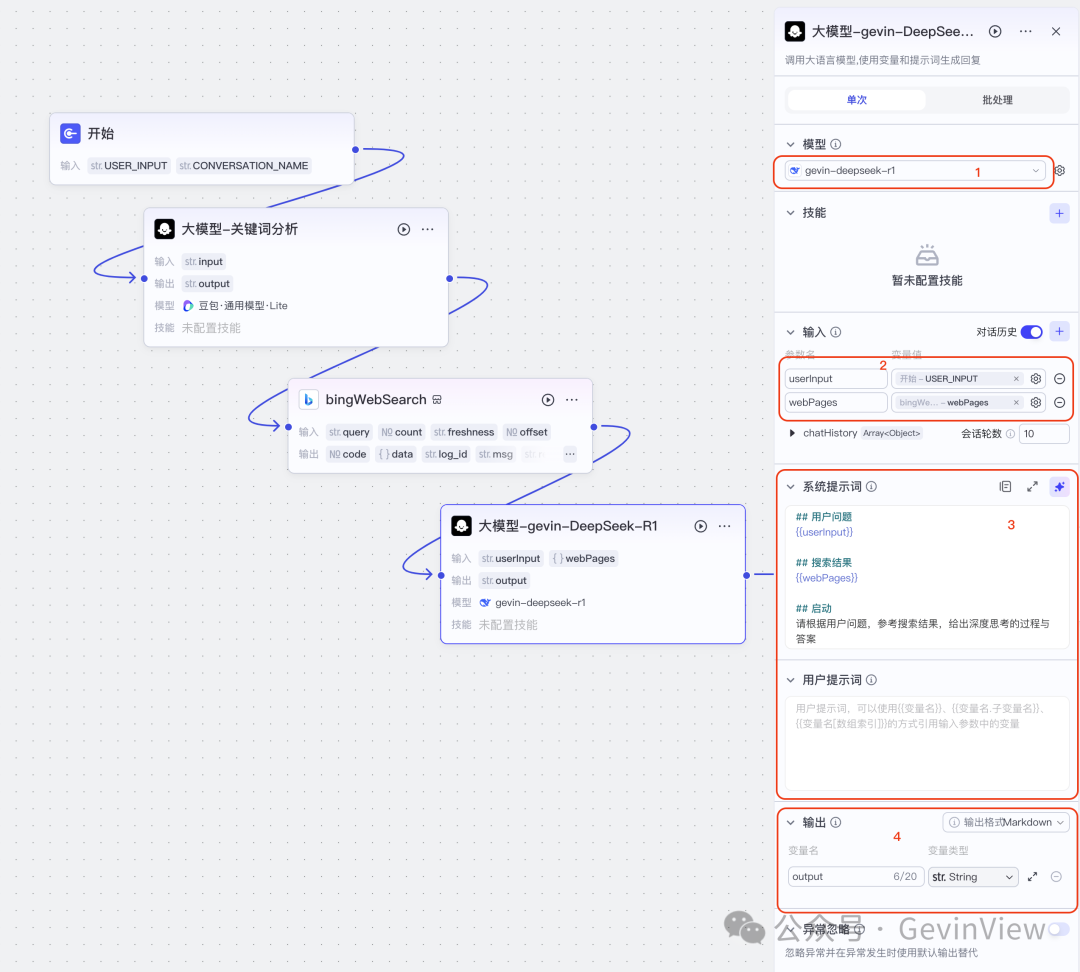Expand the system prompt editor to fullscreen

(x=1032, y=487)
